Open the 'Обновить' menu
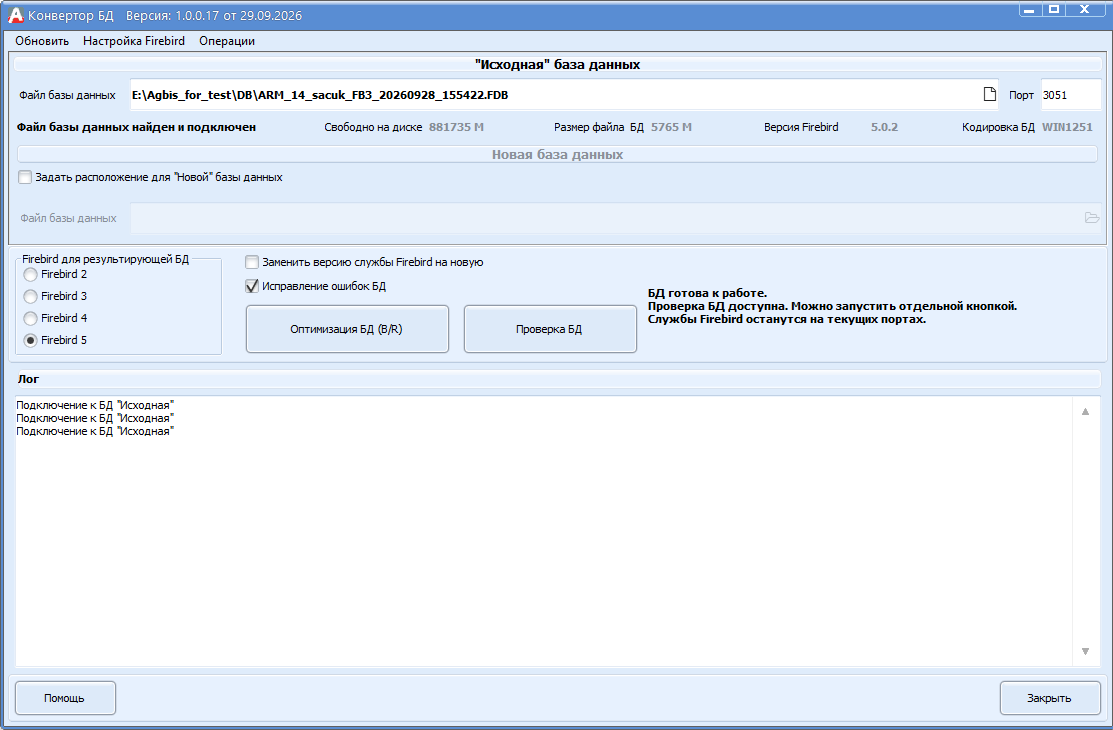This screenshot has width=1113, height=730. coord(42,41)
